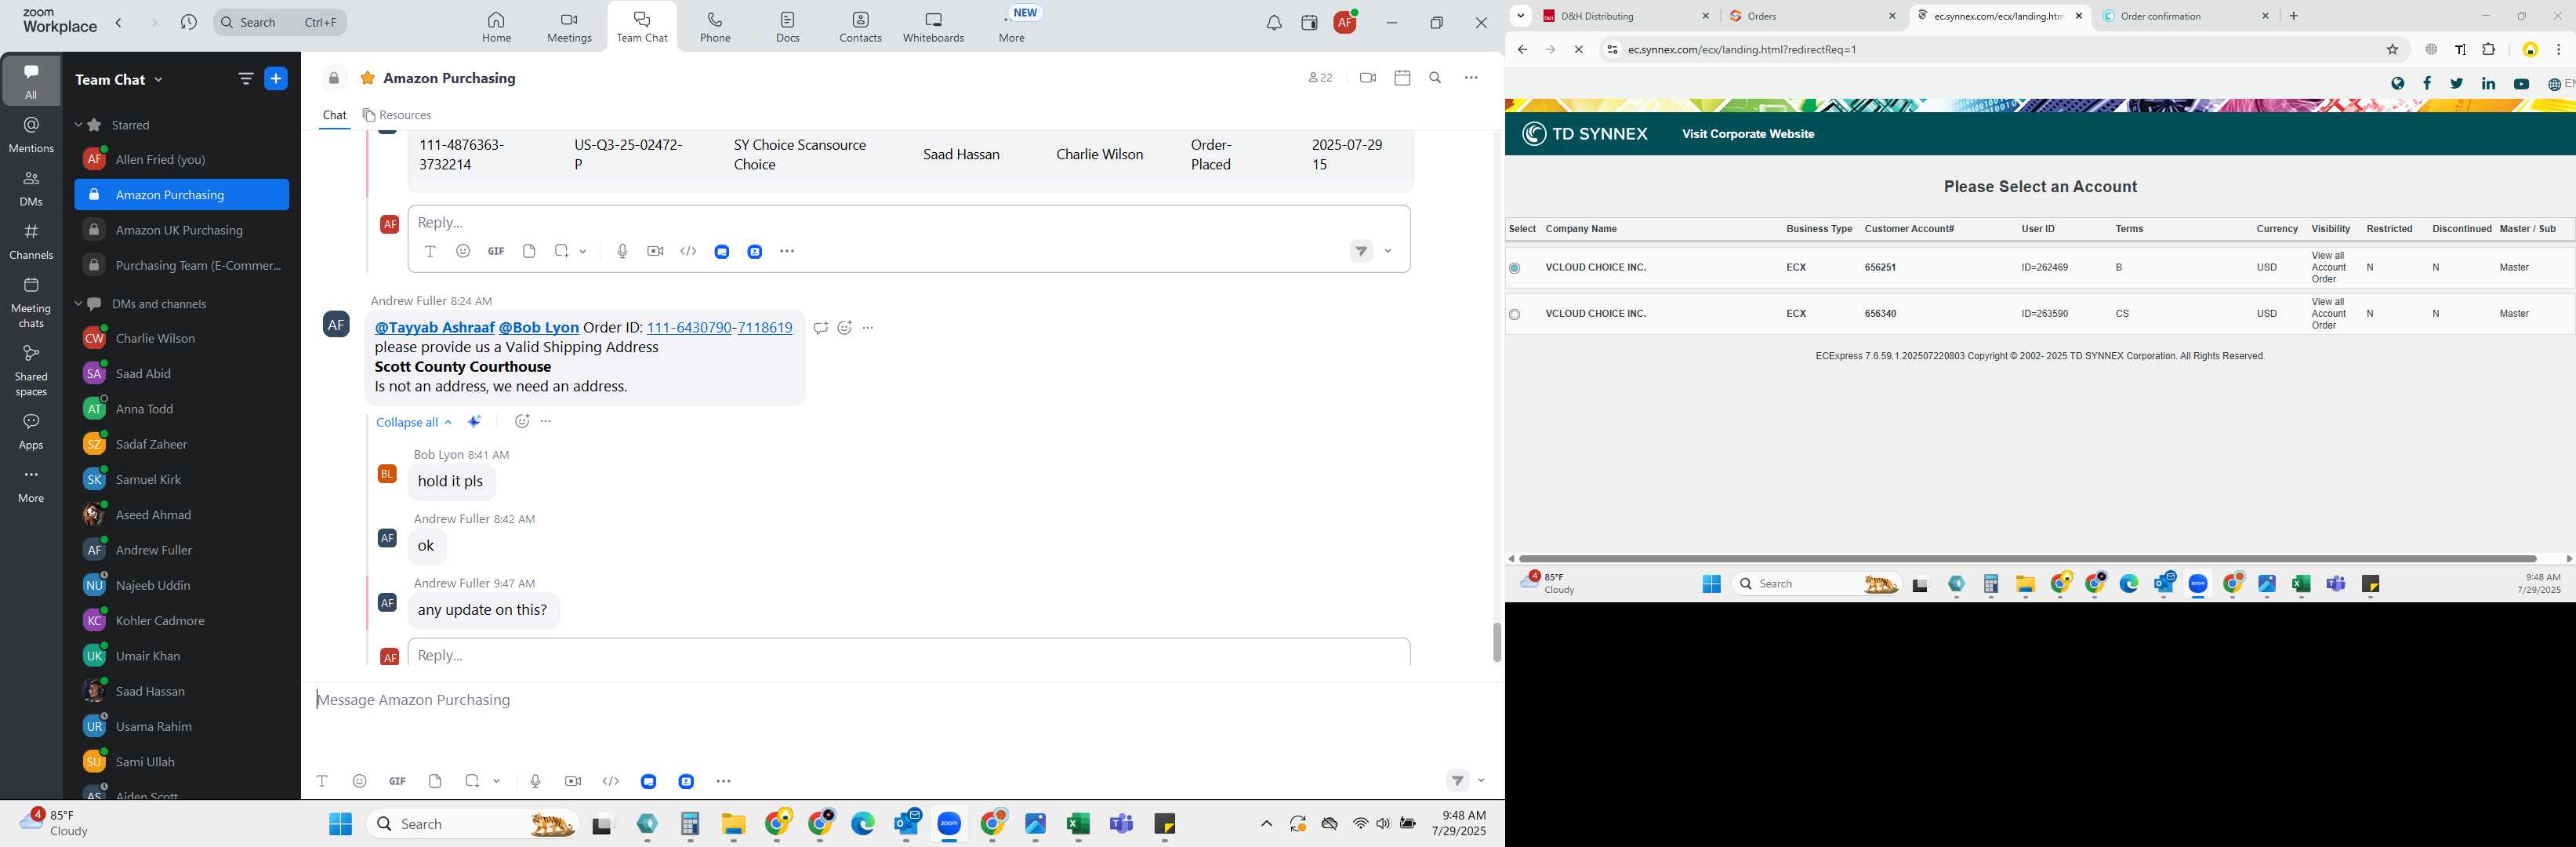Image resolution: width=2576 pixels, height=847 pixels.
Task: Switch to Resources tab in channel
Action: click(x=397, y=115)
